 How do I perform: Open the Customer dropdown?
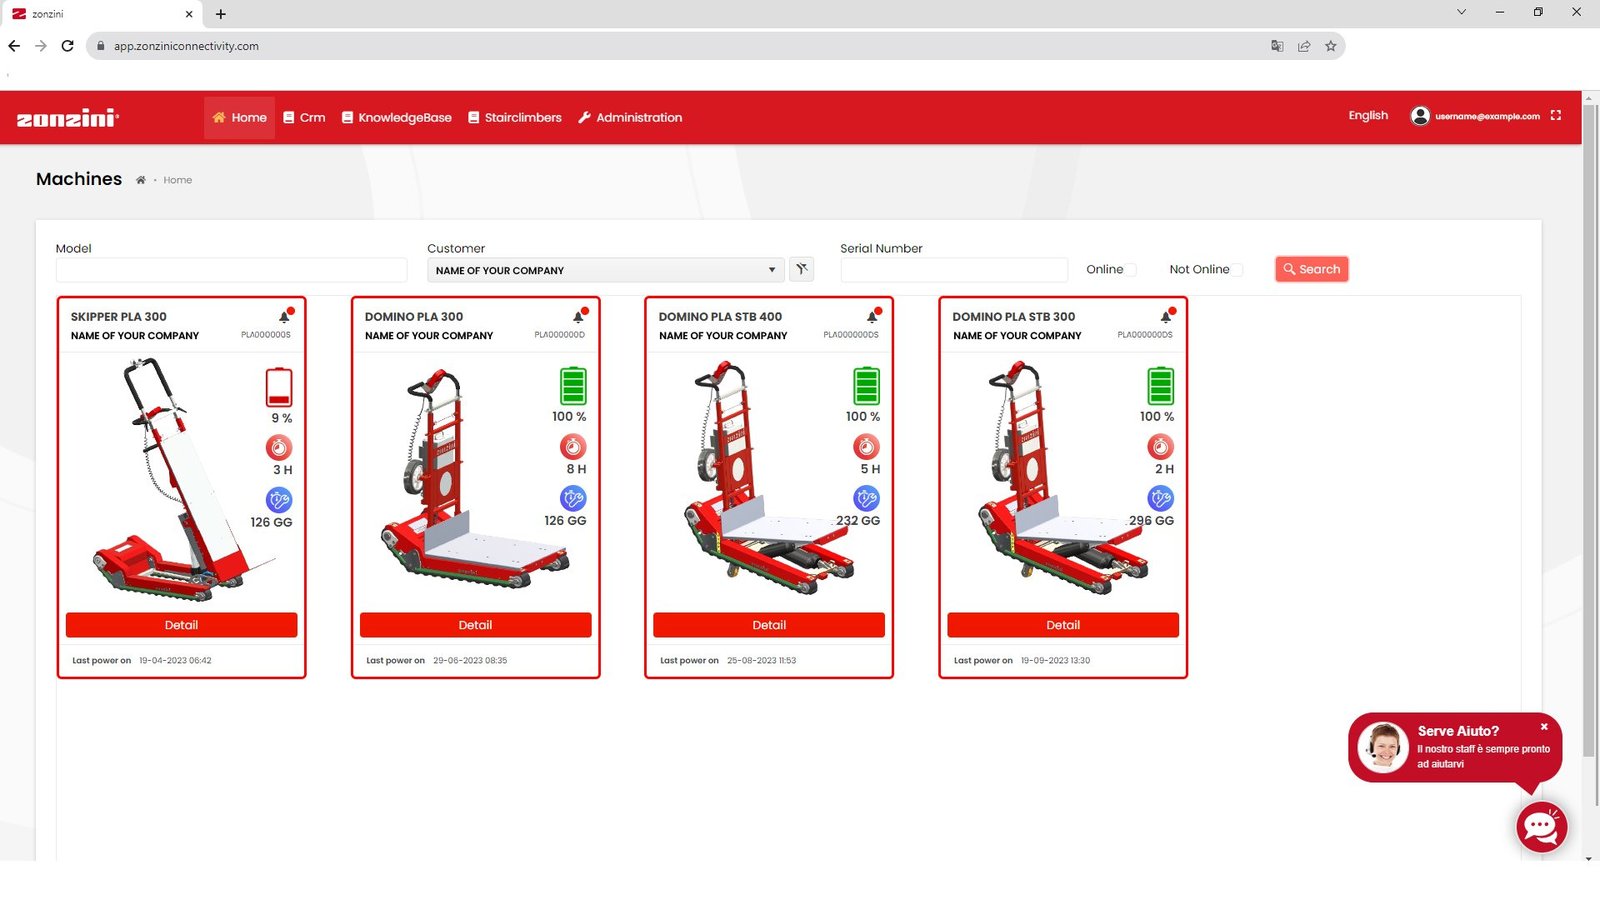click(605, 270)
